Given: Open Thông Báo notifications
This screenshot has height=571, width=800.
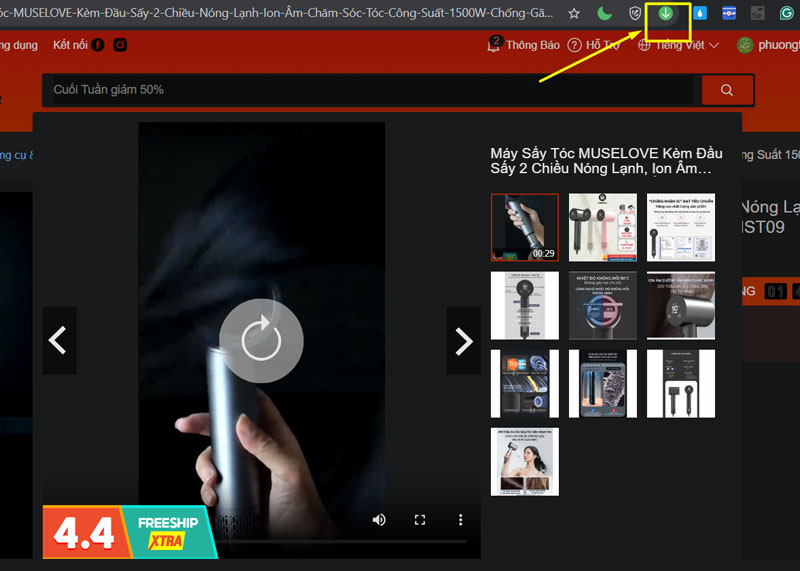Looking at the screenshot, I should 523,45.
